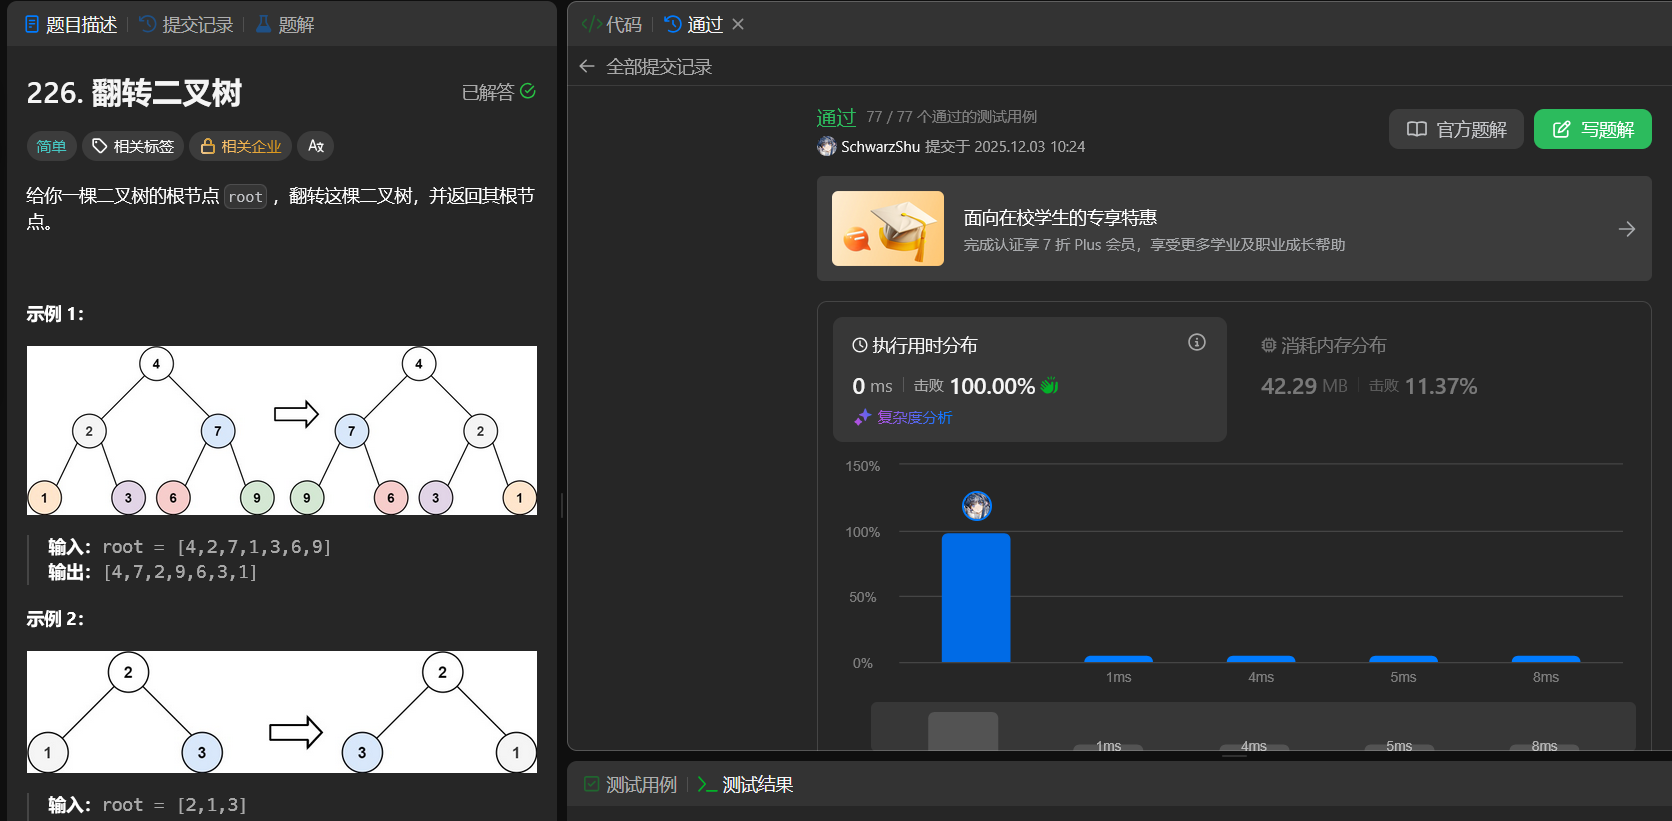Switch to the 题解 tab
The height and width of the screenshot is (821, 1672).
click(x=285, y=24)
